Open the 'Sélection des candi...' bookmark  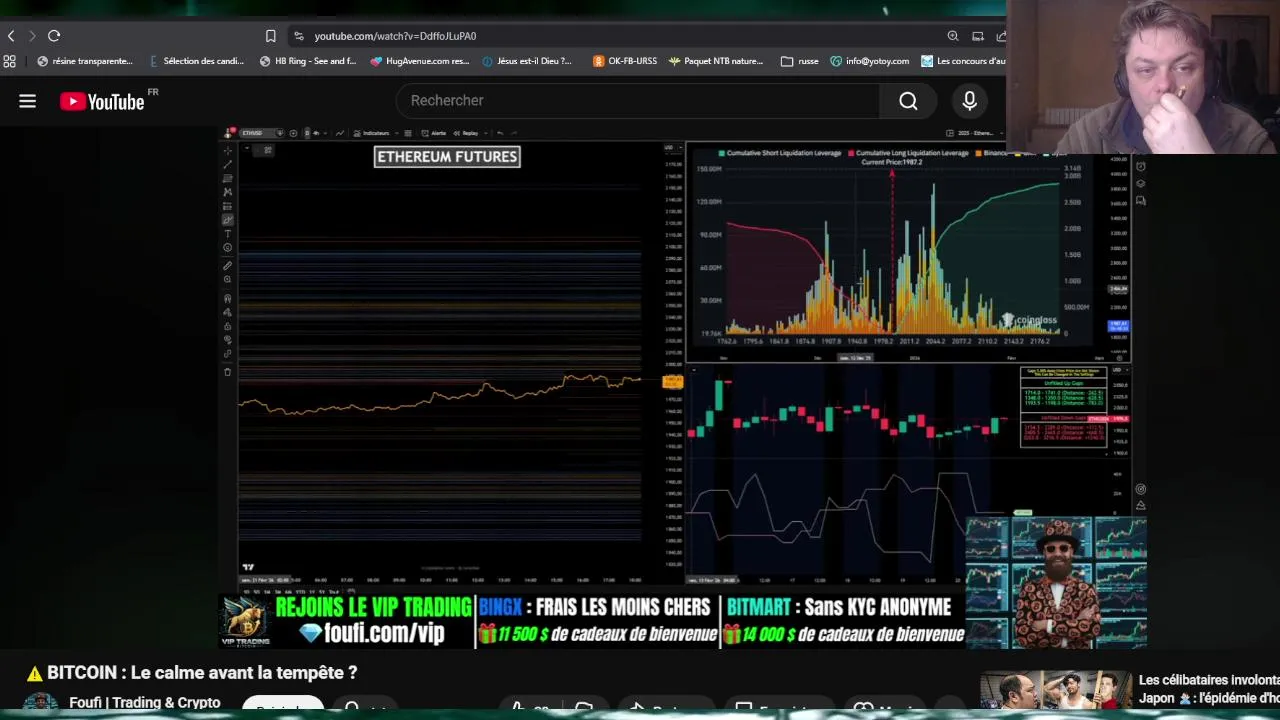[196, 61]
